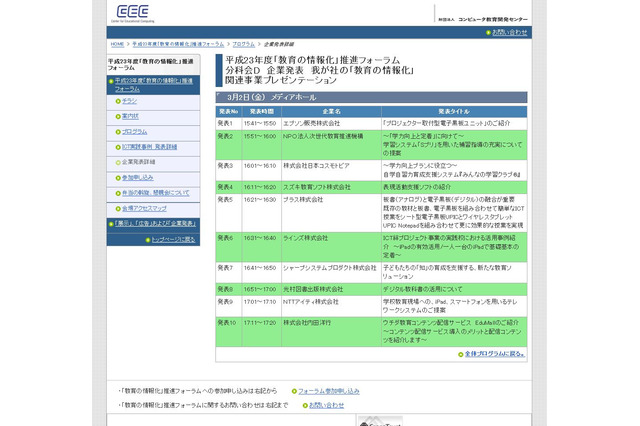The height and width of the screenshot is (426, 640).
Task: Click the 発表時間 column header
Action: click(262, 111)
